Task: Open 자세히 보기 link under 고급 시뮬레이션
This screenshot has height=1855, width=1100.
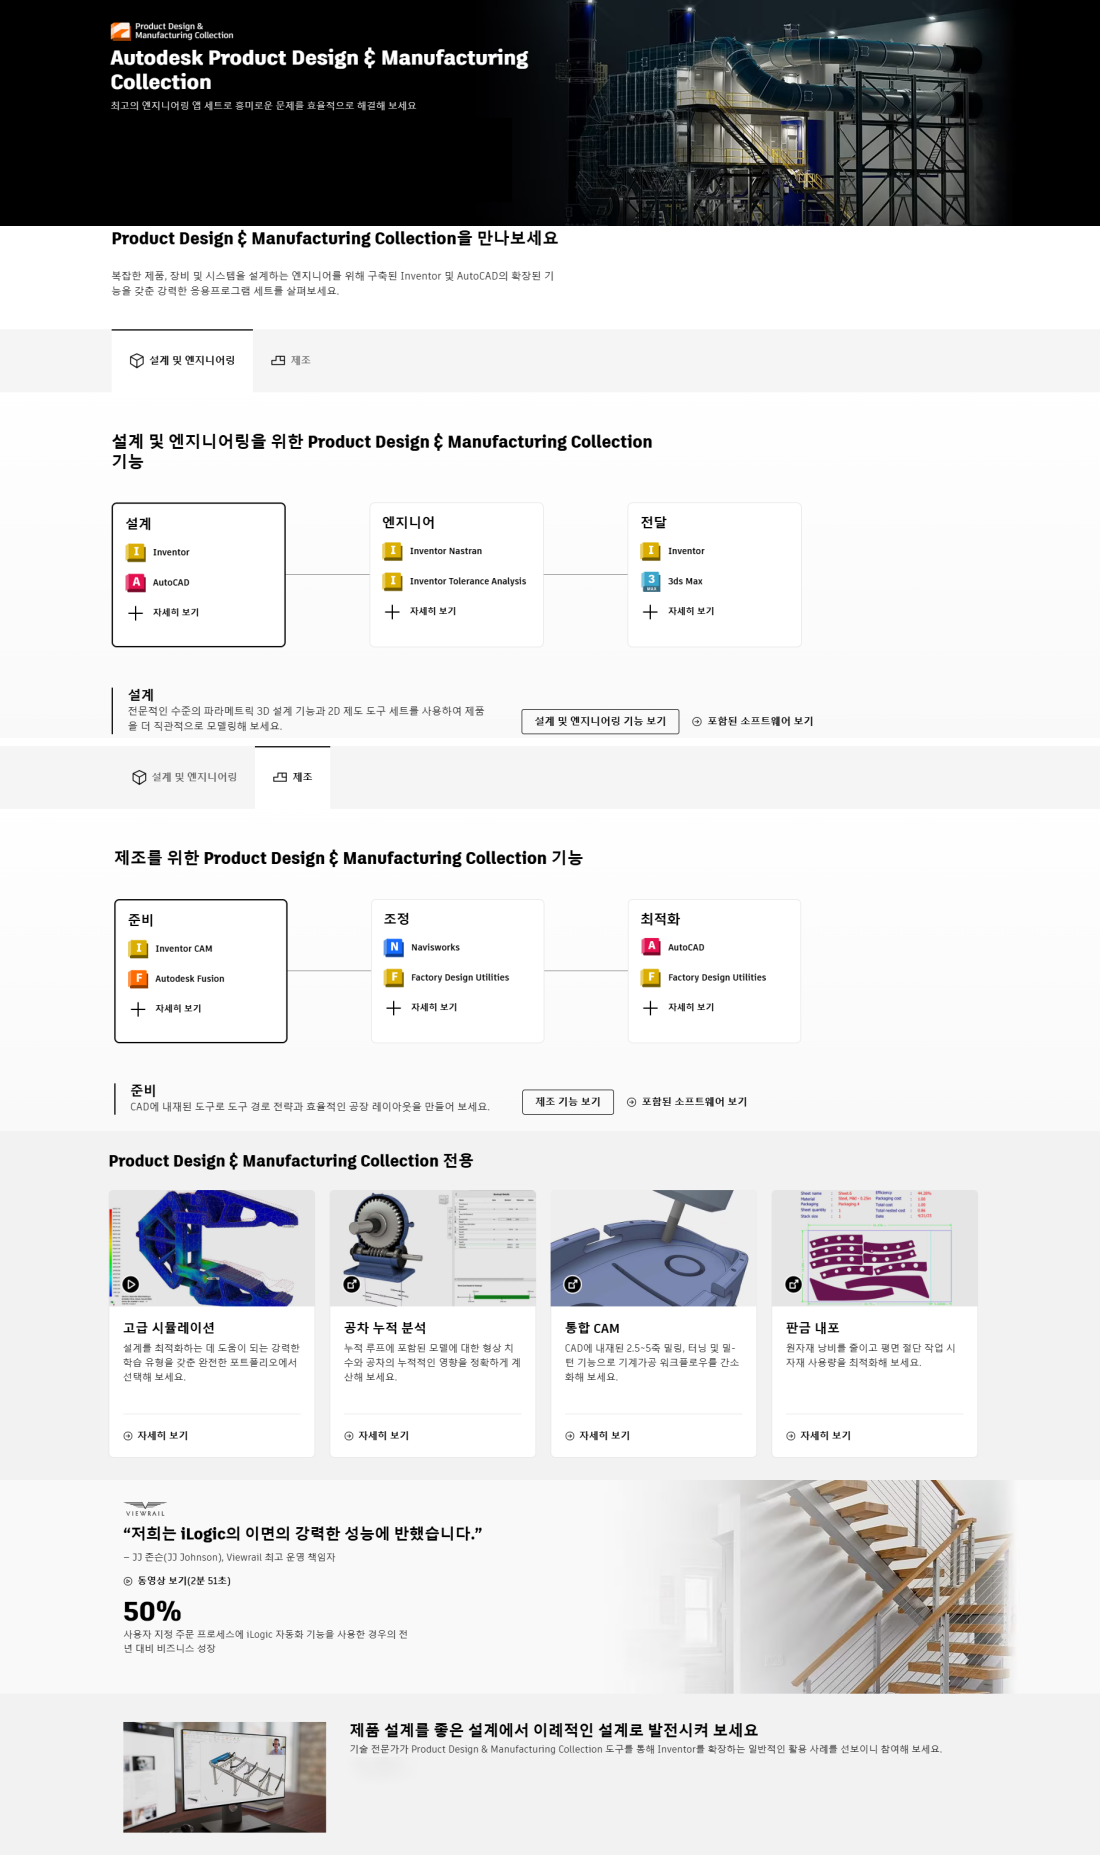Action: (x=156, y=1435)
